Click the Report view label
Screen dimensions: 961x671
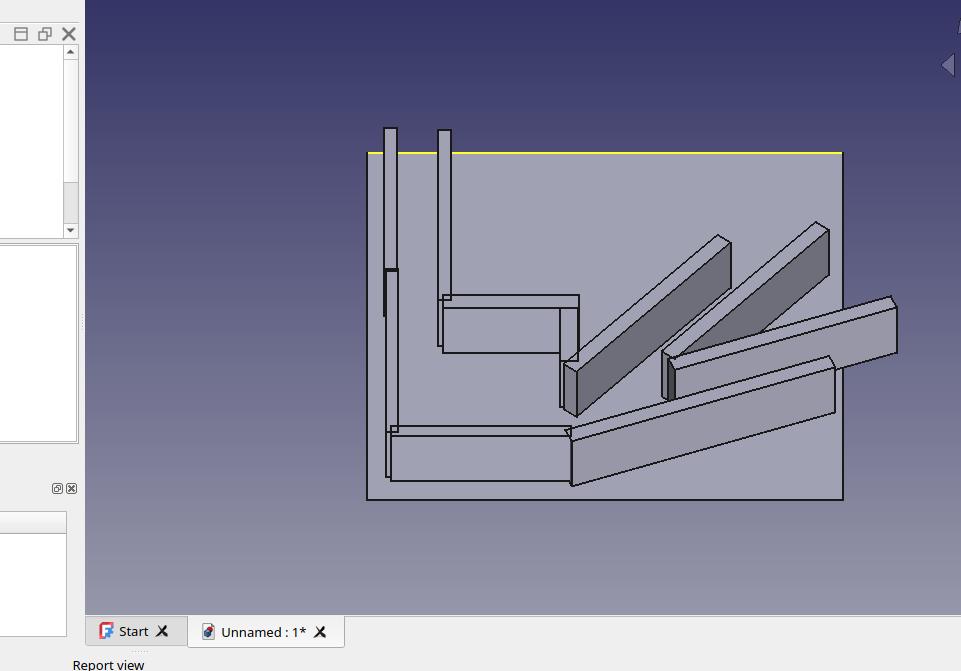[108, 665]
